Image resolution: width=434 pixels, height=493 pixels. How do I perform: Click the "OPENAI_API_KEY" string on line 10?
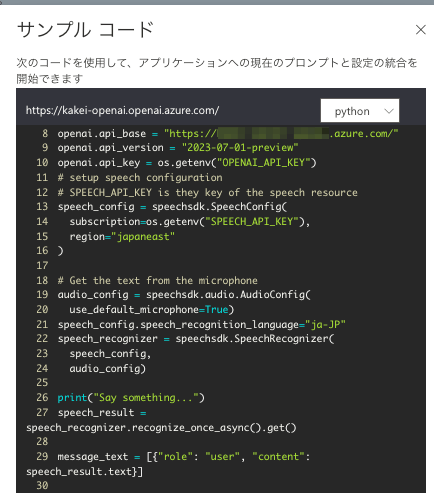click(x=266, y=163)
